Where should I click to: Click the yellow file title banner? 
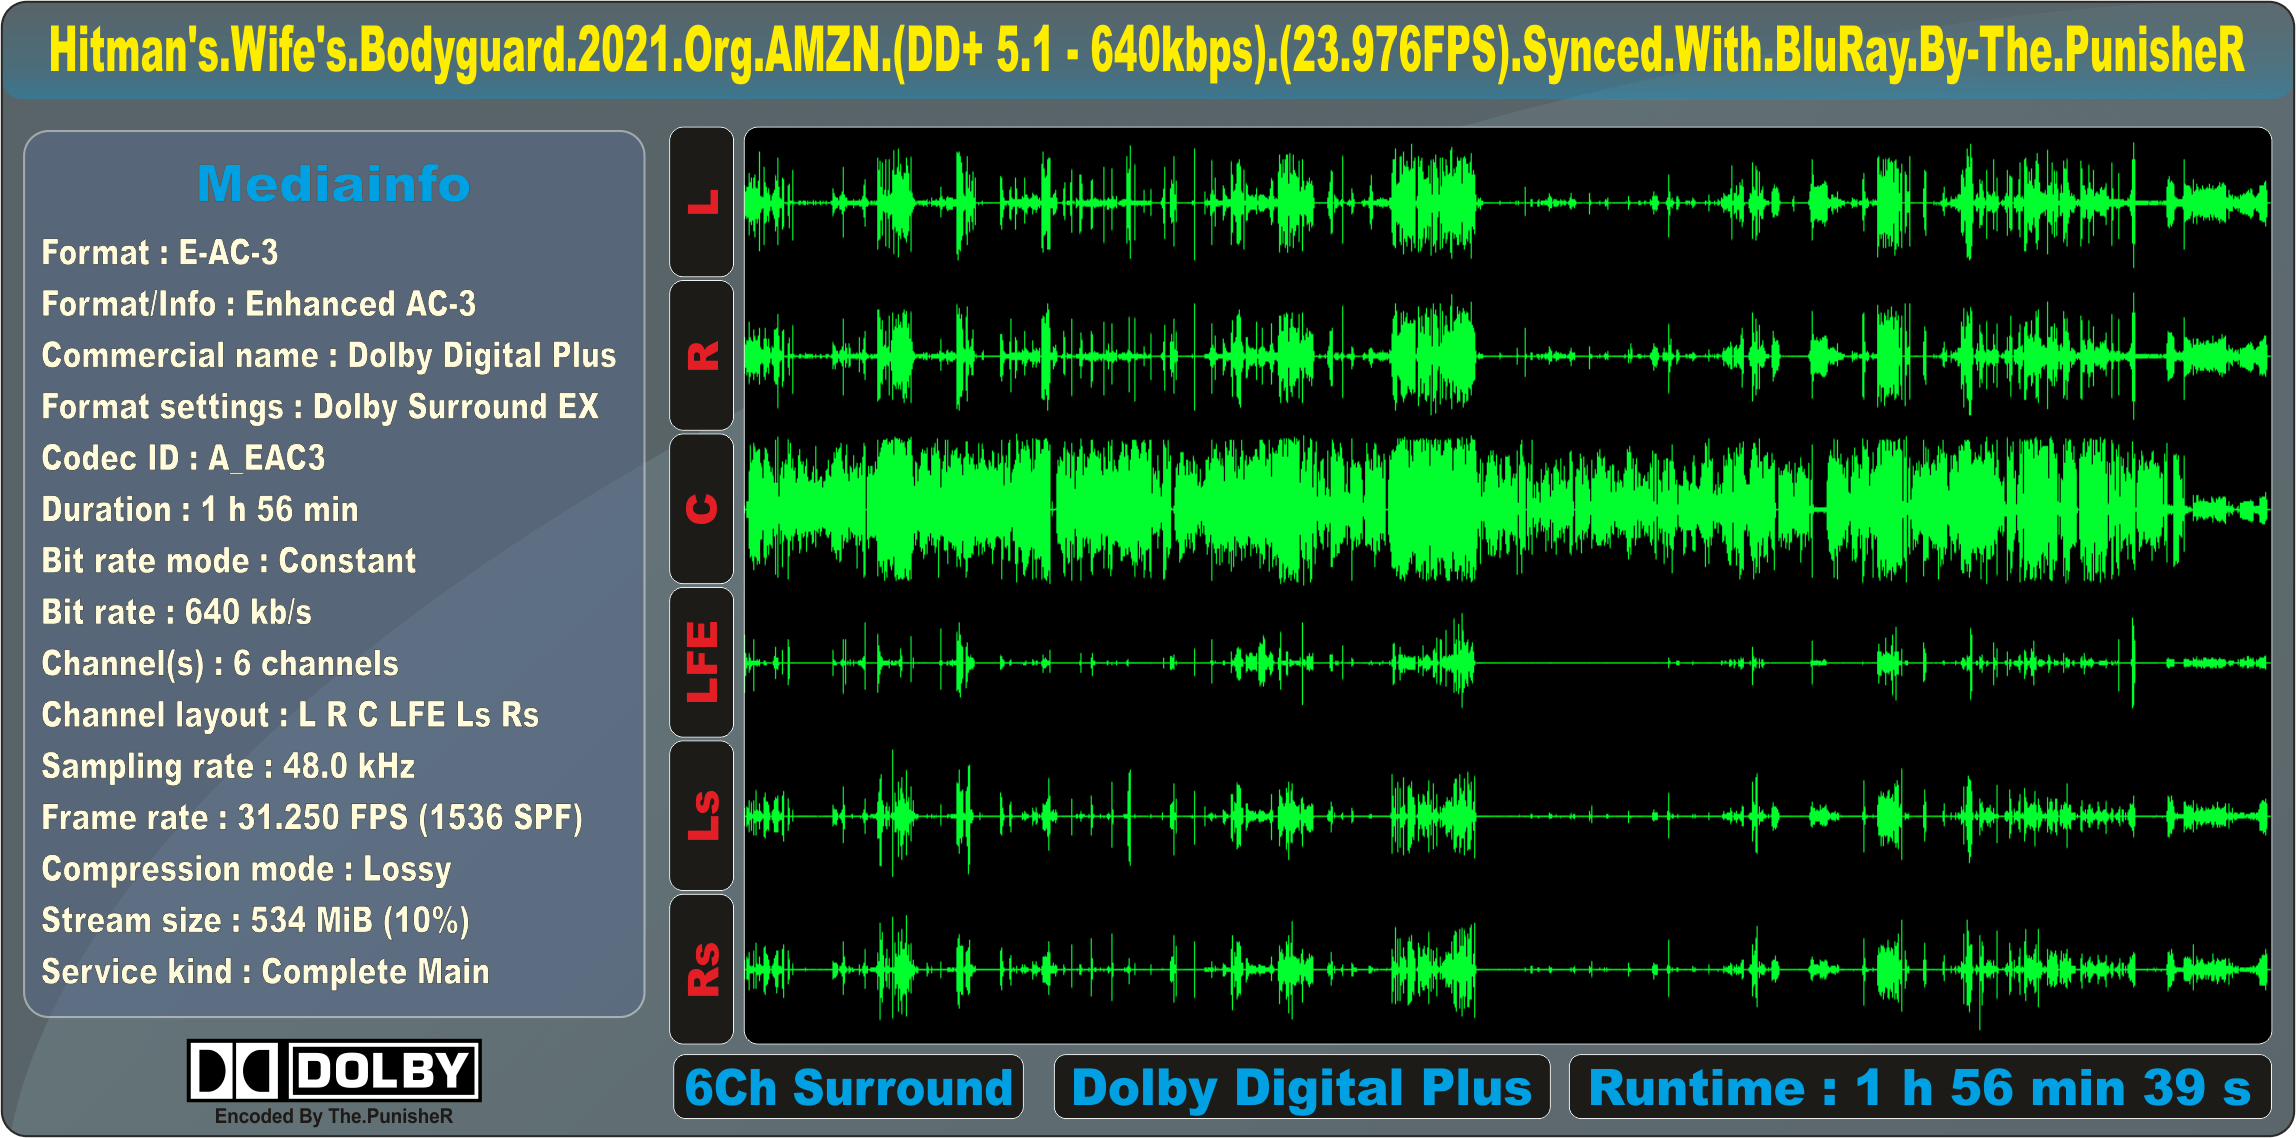(x=1147, y=50)
